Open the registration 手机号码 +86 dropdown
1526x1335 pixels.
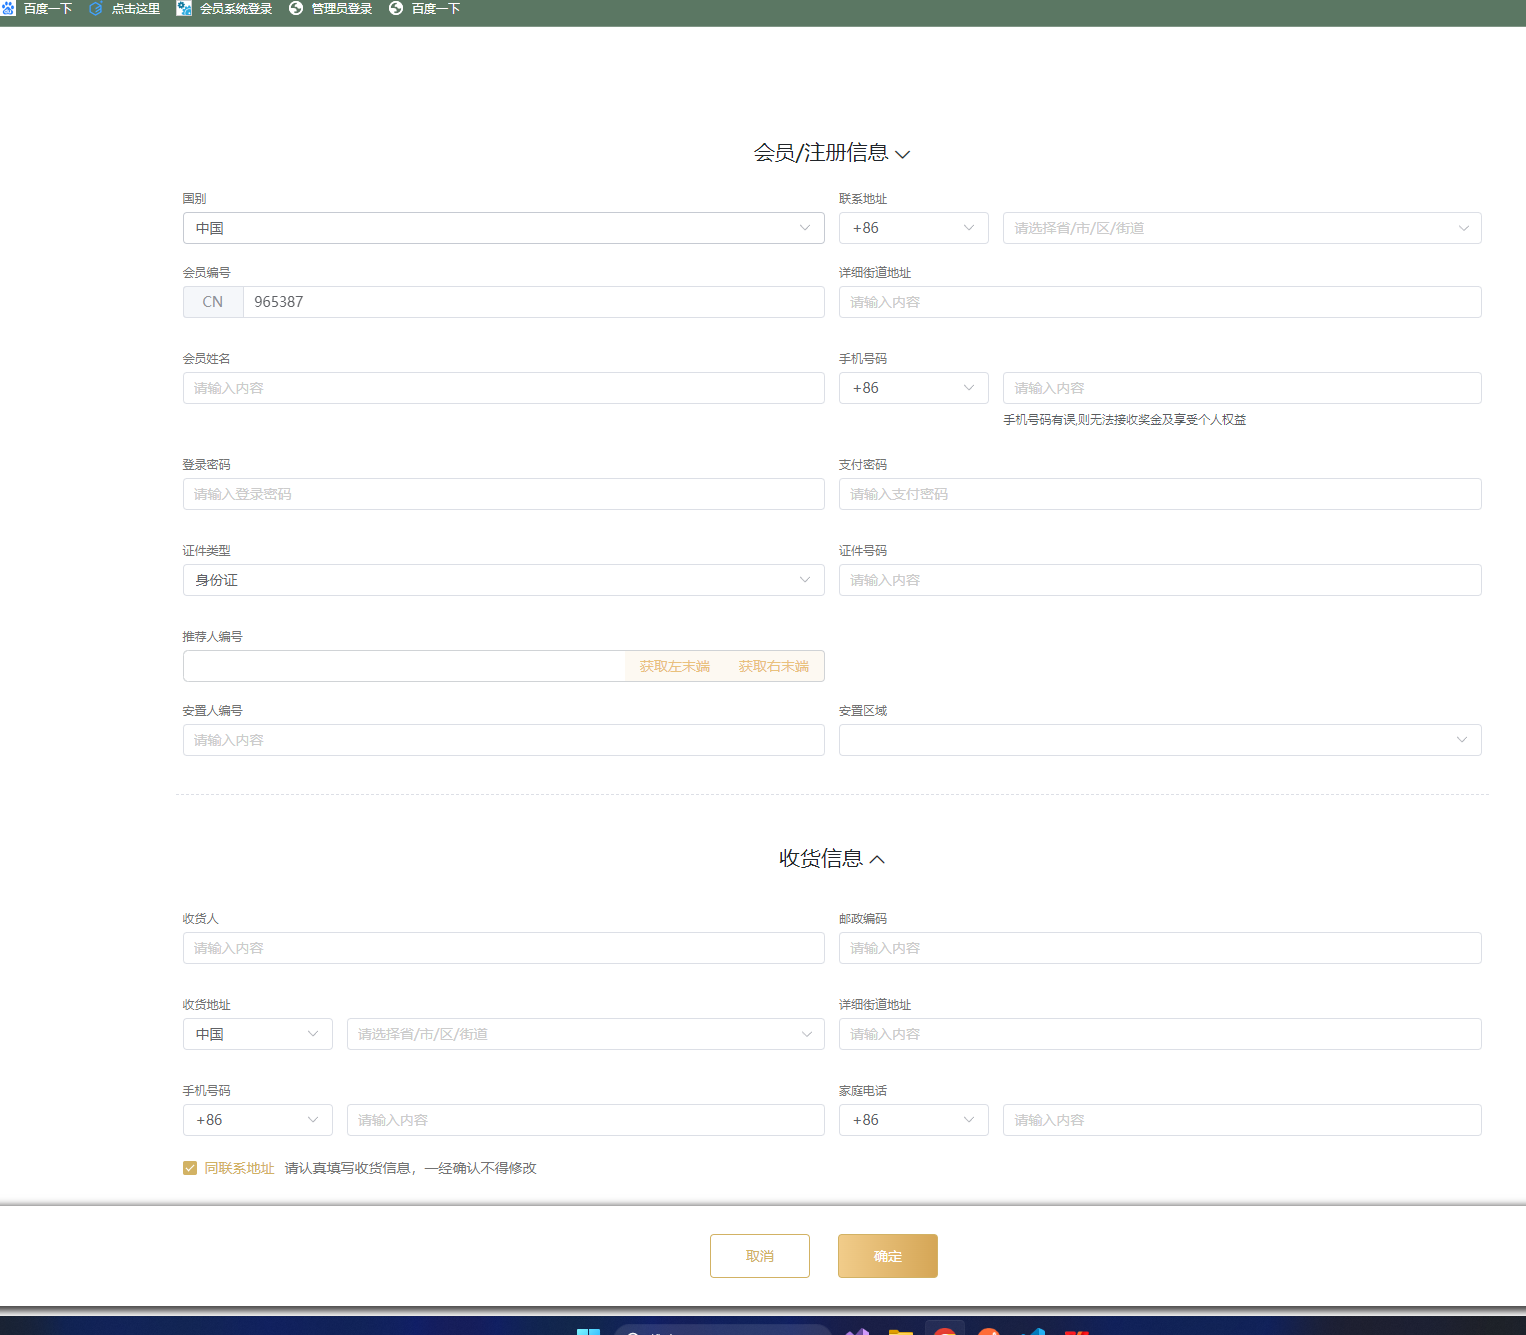click(x=913, y=388)
